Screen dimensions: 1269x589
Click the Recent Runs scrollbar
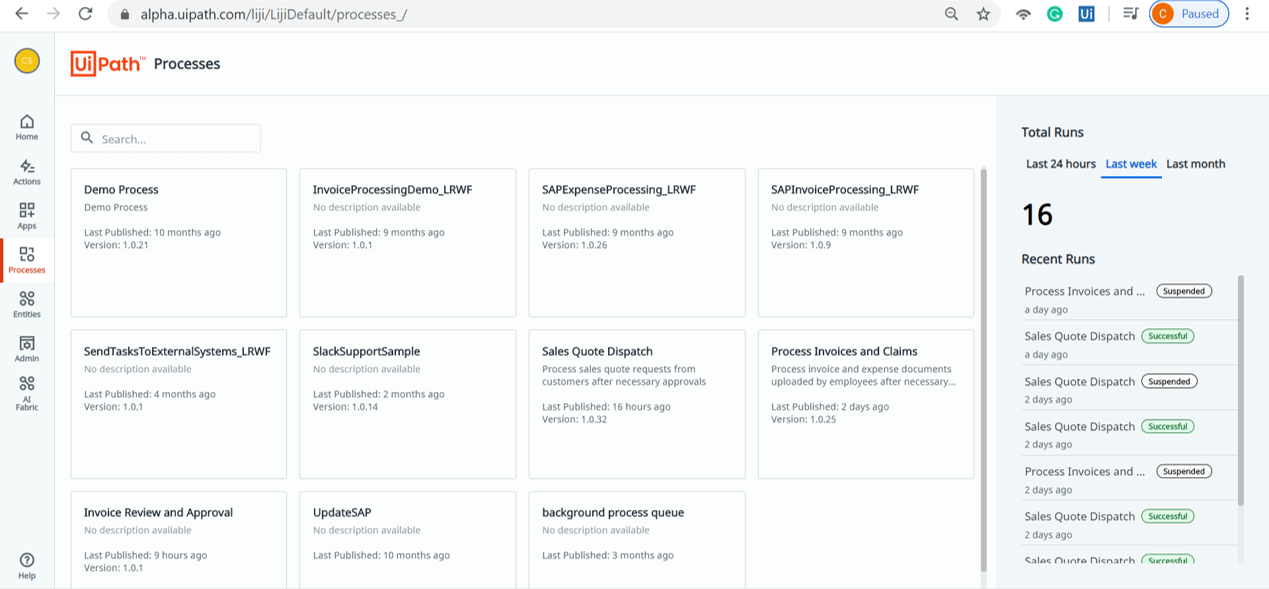[1241, 390]
